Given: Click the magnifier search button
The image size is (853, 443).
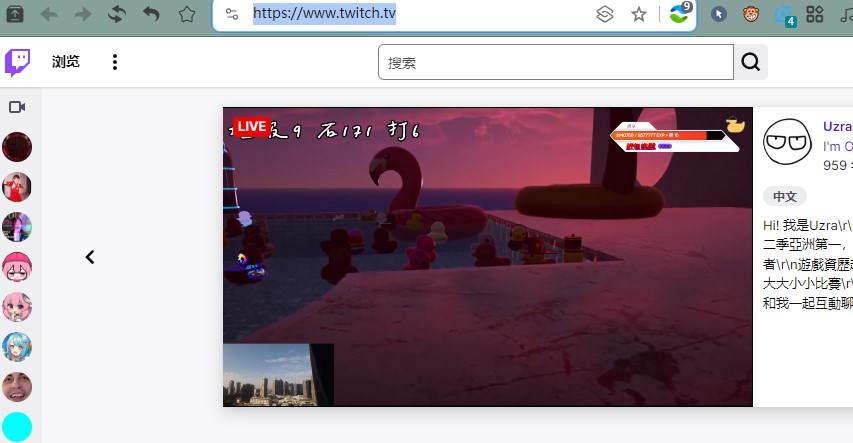Looking at the screenshot, I should pyautogui.click(x=751, y=63).
